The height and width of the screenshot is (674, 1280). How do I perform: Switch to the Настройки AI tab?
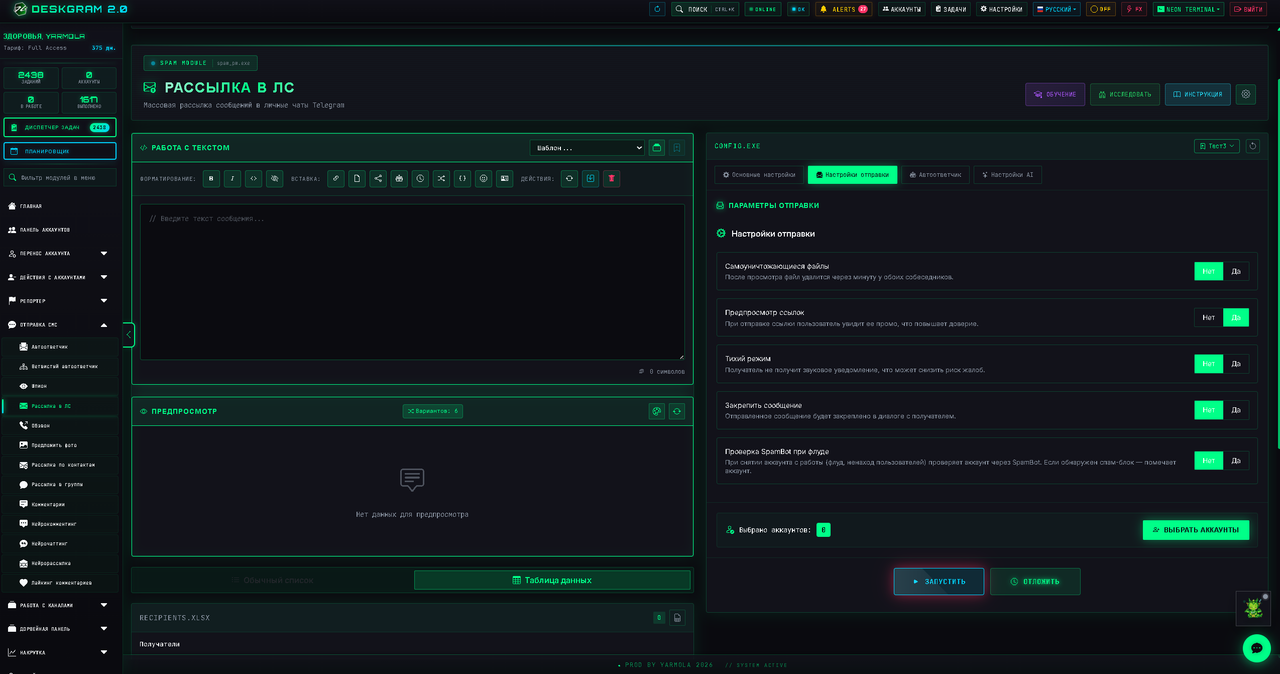coord(1008,175)
